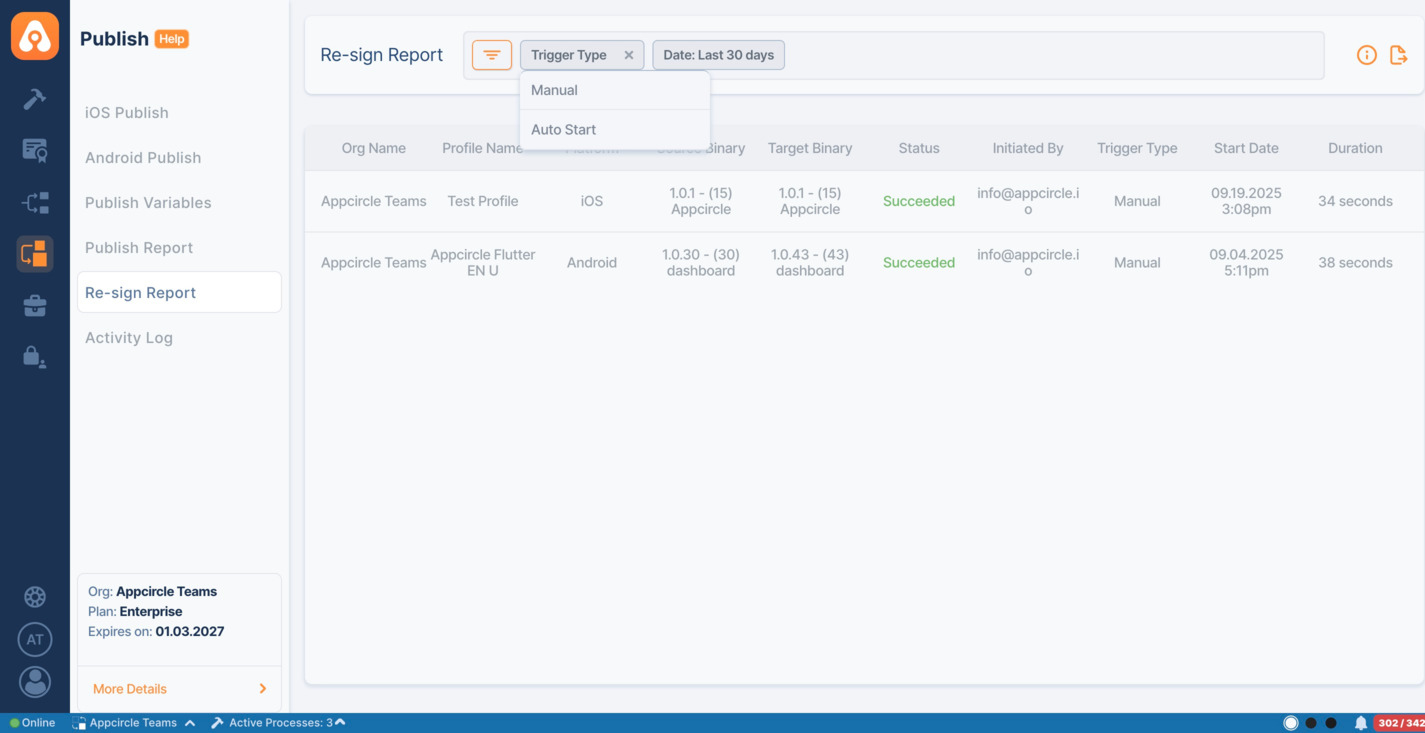Open the Activity Log page

click(x=129, y=338)
